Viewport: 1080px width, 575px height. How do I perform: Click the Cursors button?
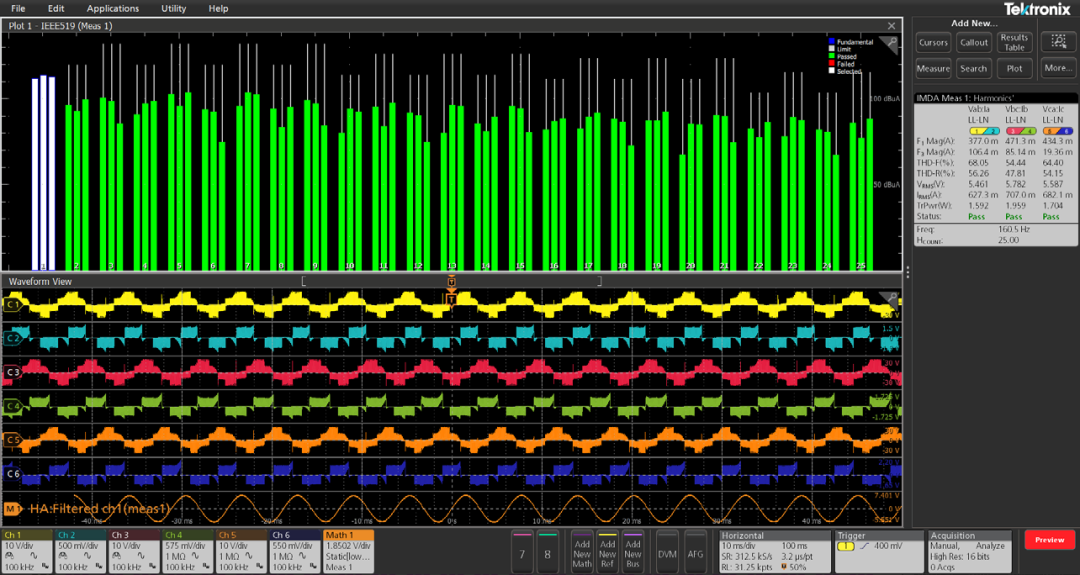933,42
